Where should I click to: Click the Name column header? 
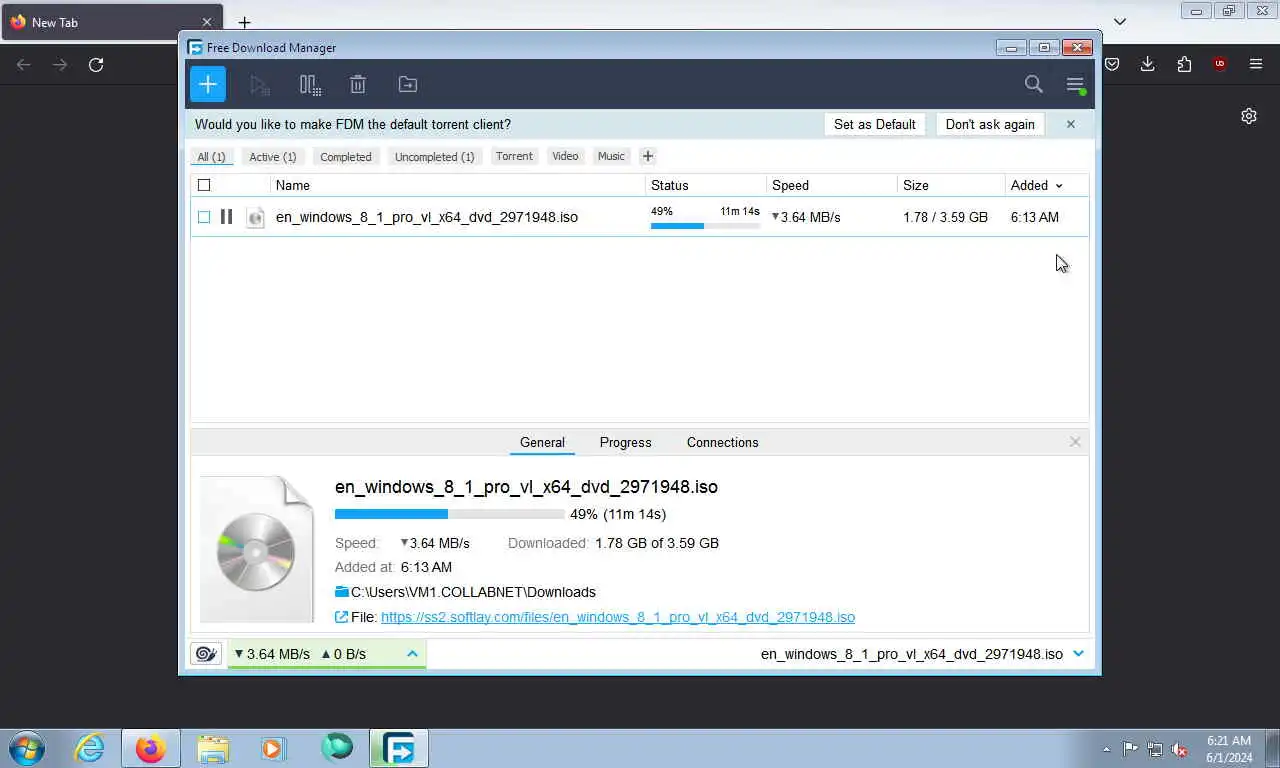458,185
